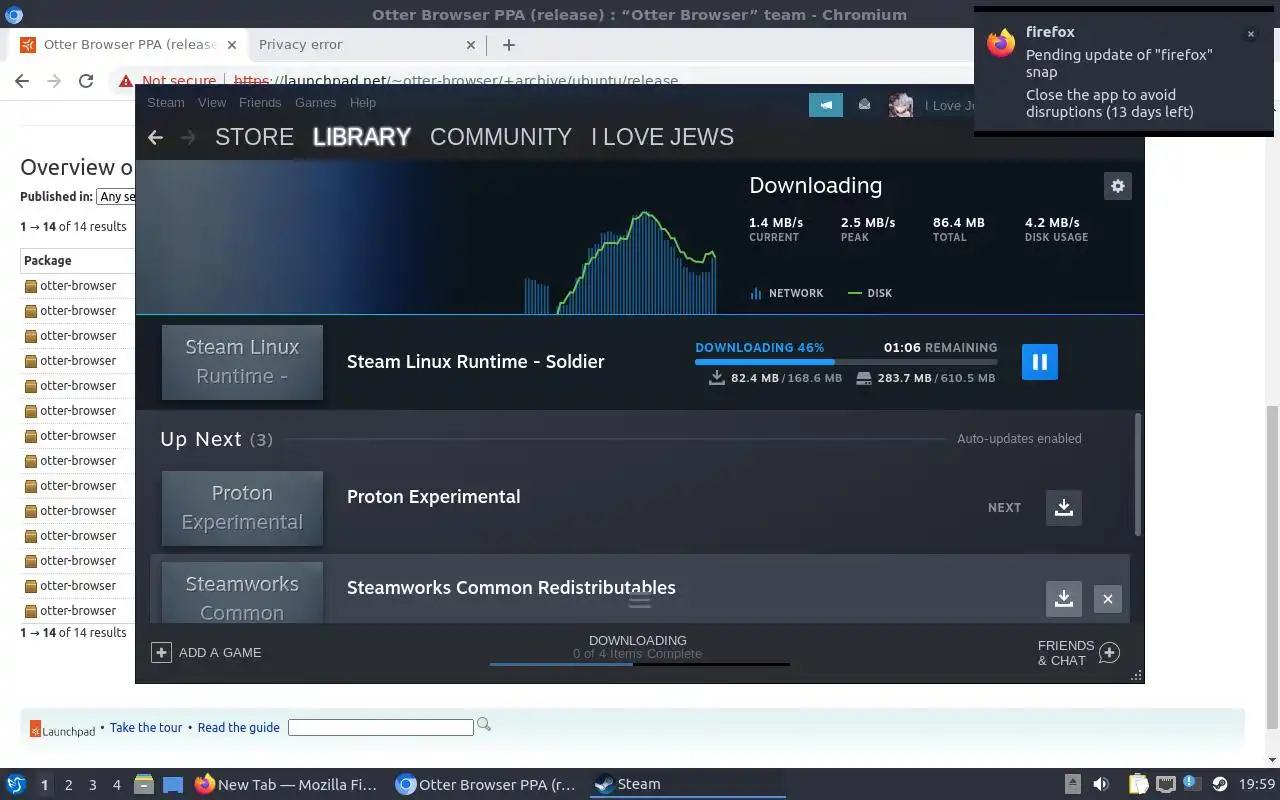Close the Privacy error tab
This screenshot has width=1280, height=800.
[x=471, y=44]
